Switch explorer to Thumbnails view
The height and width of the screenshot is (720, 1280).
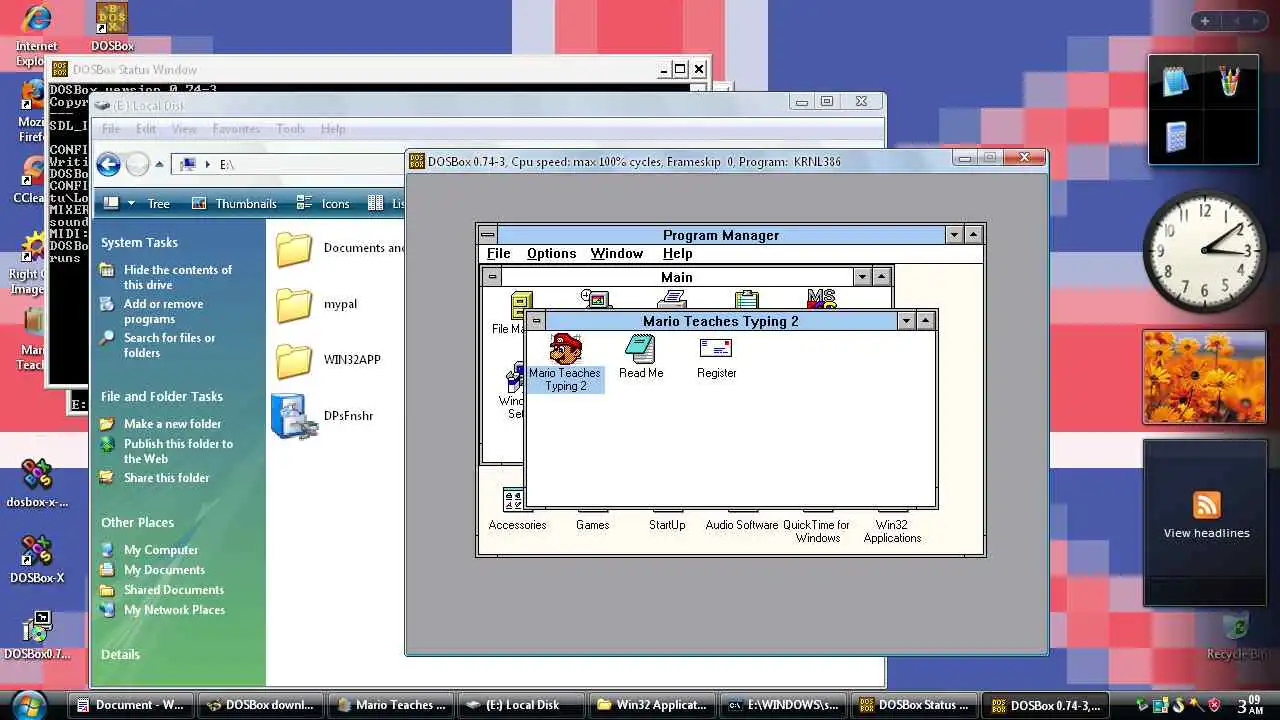235,203
